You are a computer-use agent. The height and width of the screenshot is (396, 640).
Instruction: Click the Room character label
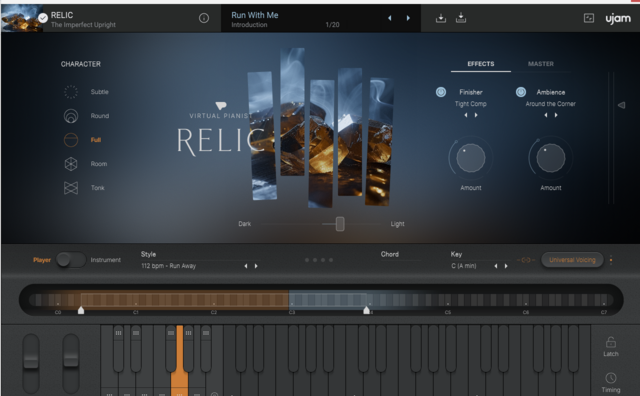coord(99,164)
